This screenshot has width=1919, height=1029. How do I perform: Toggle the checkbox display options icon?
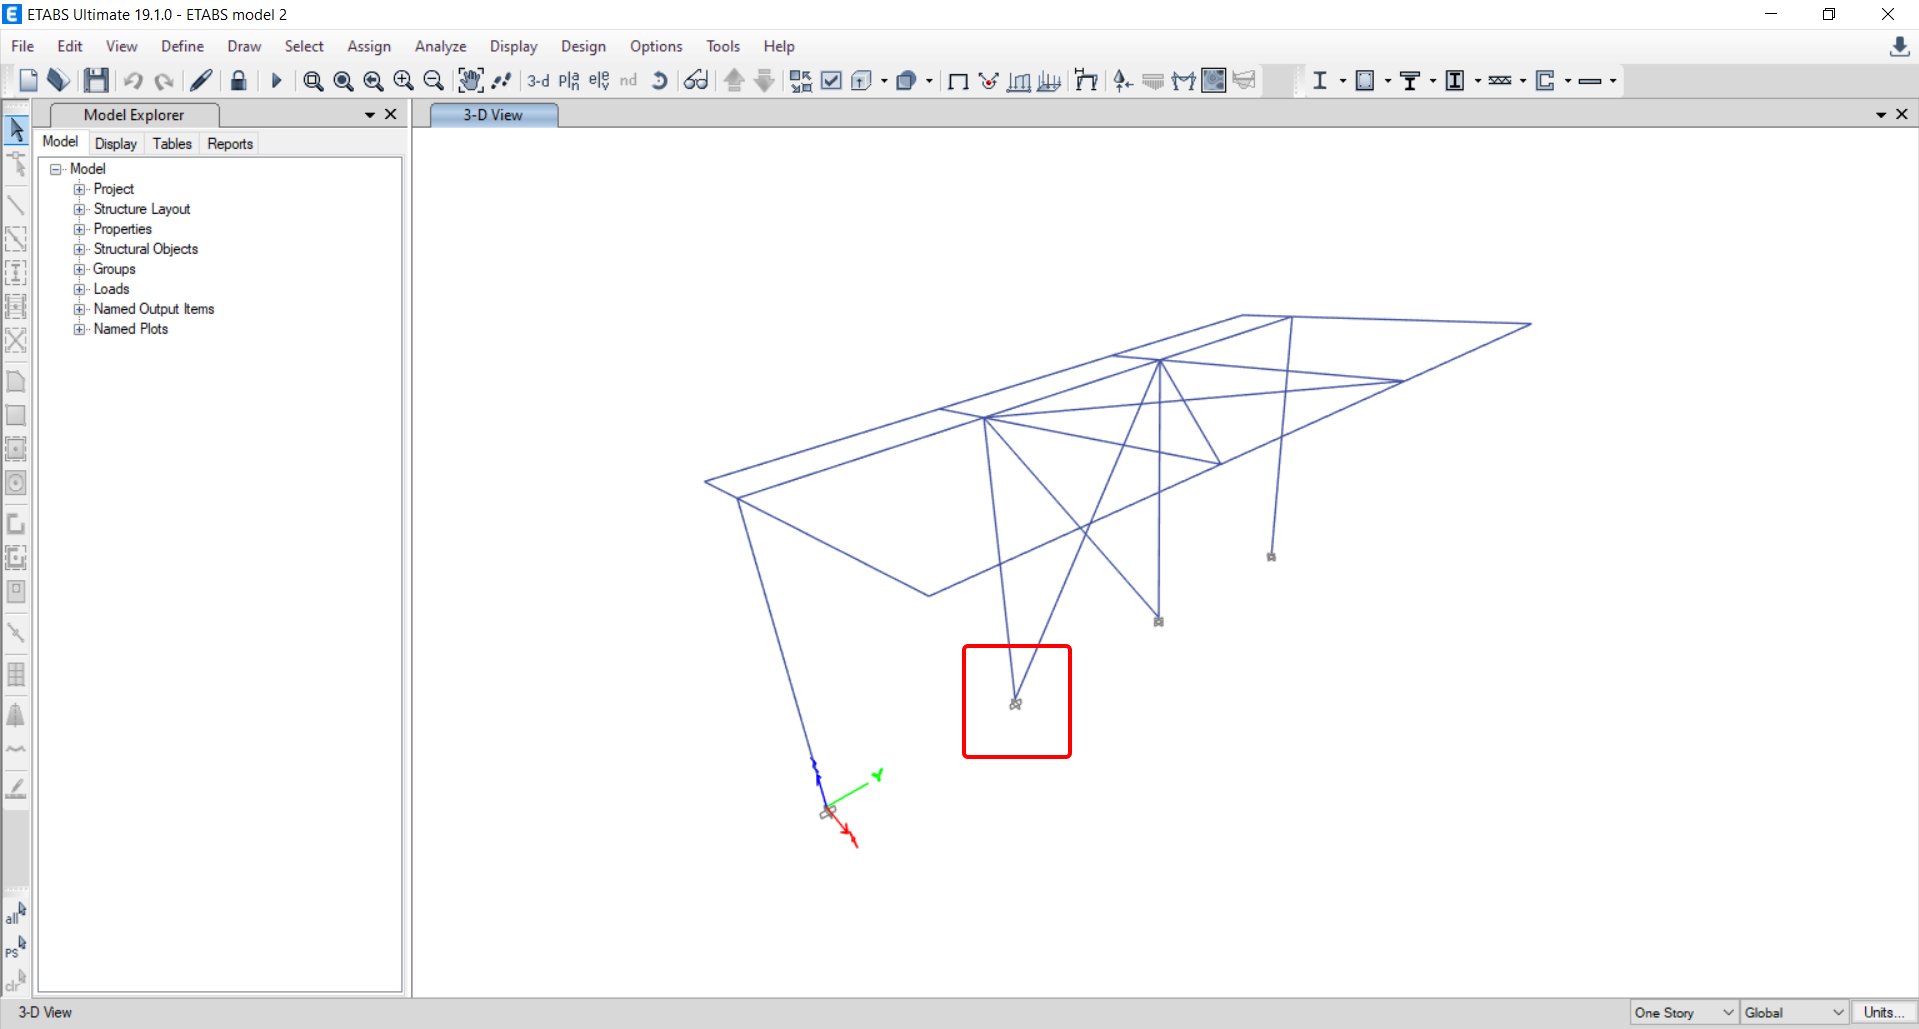coord(831,81)
